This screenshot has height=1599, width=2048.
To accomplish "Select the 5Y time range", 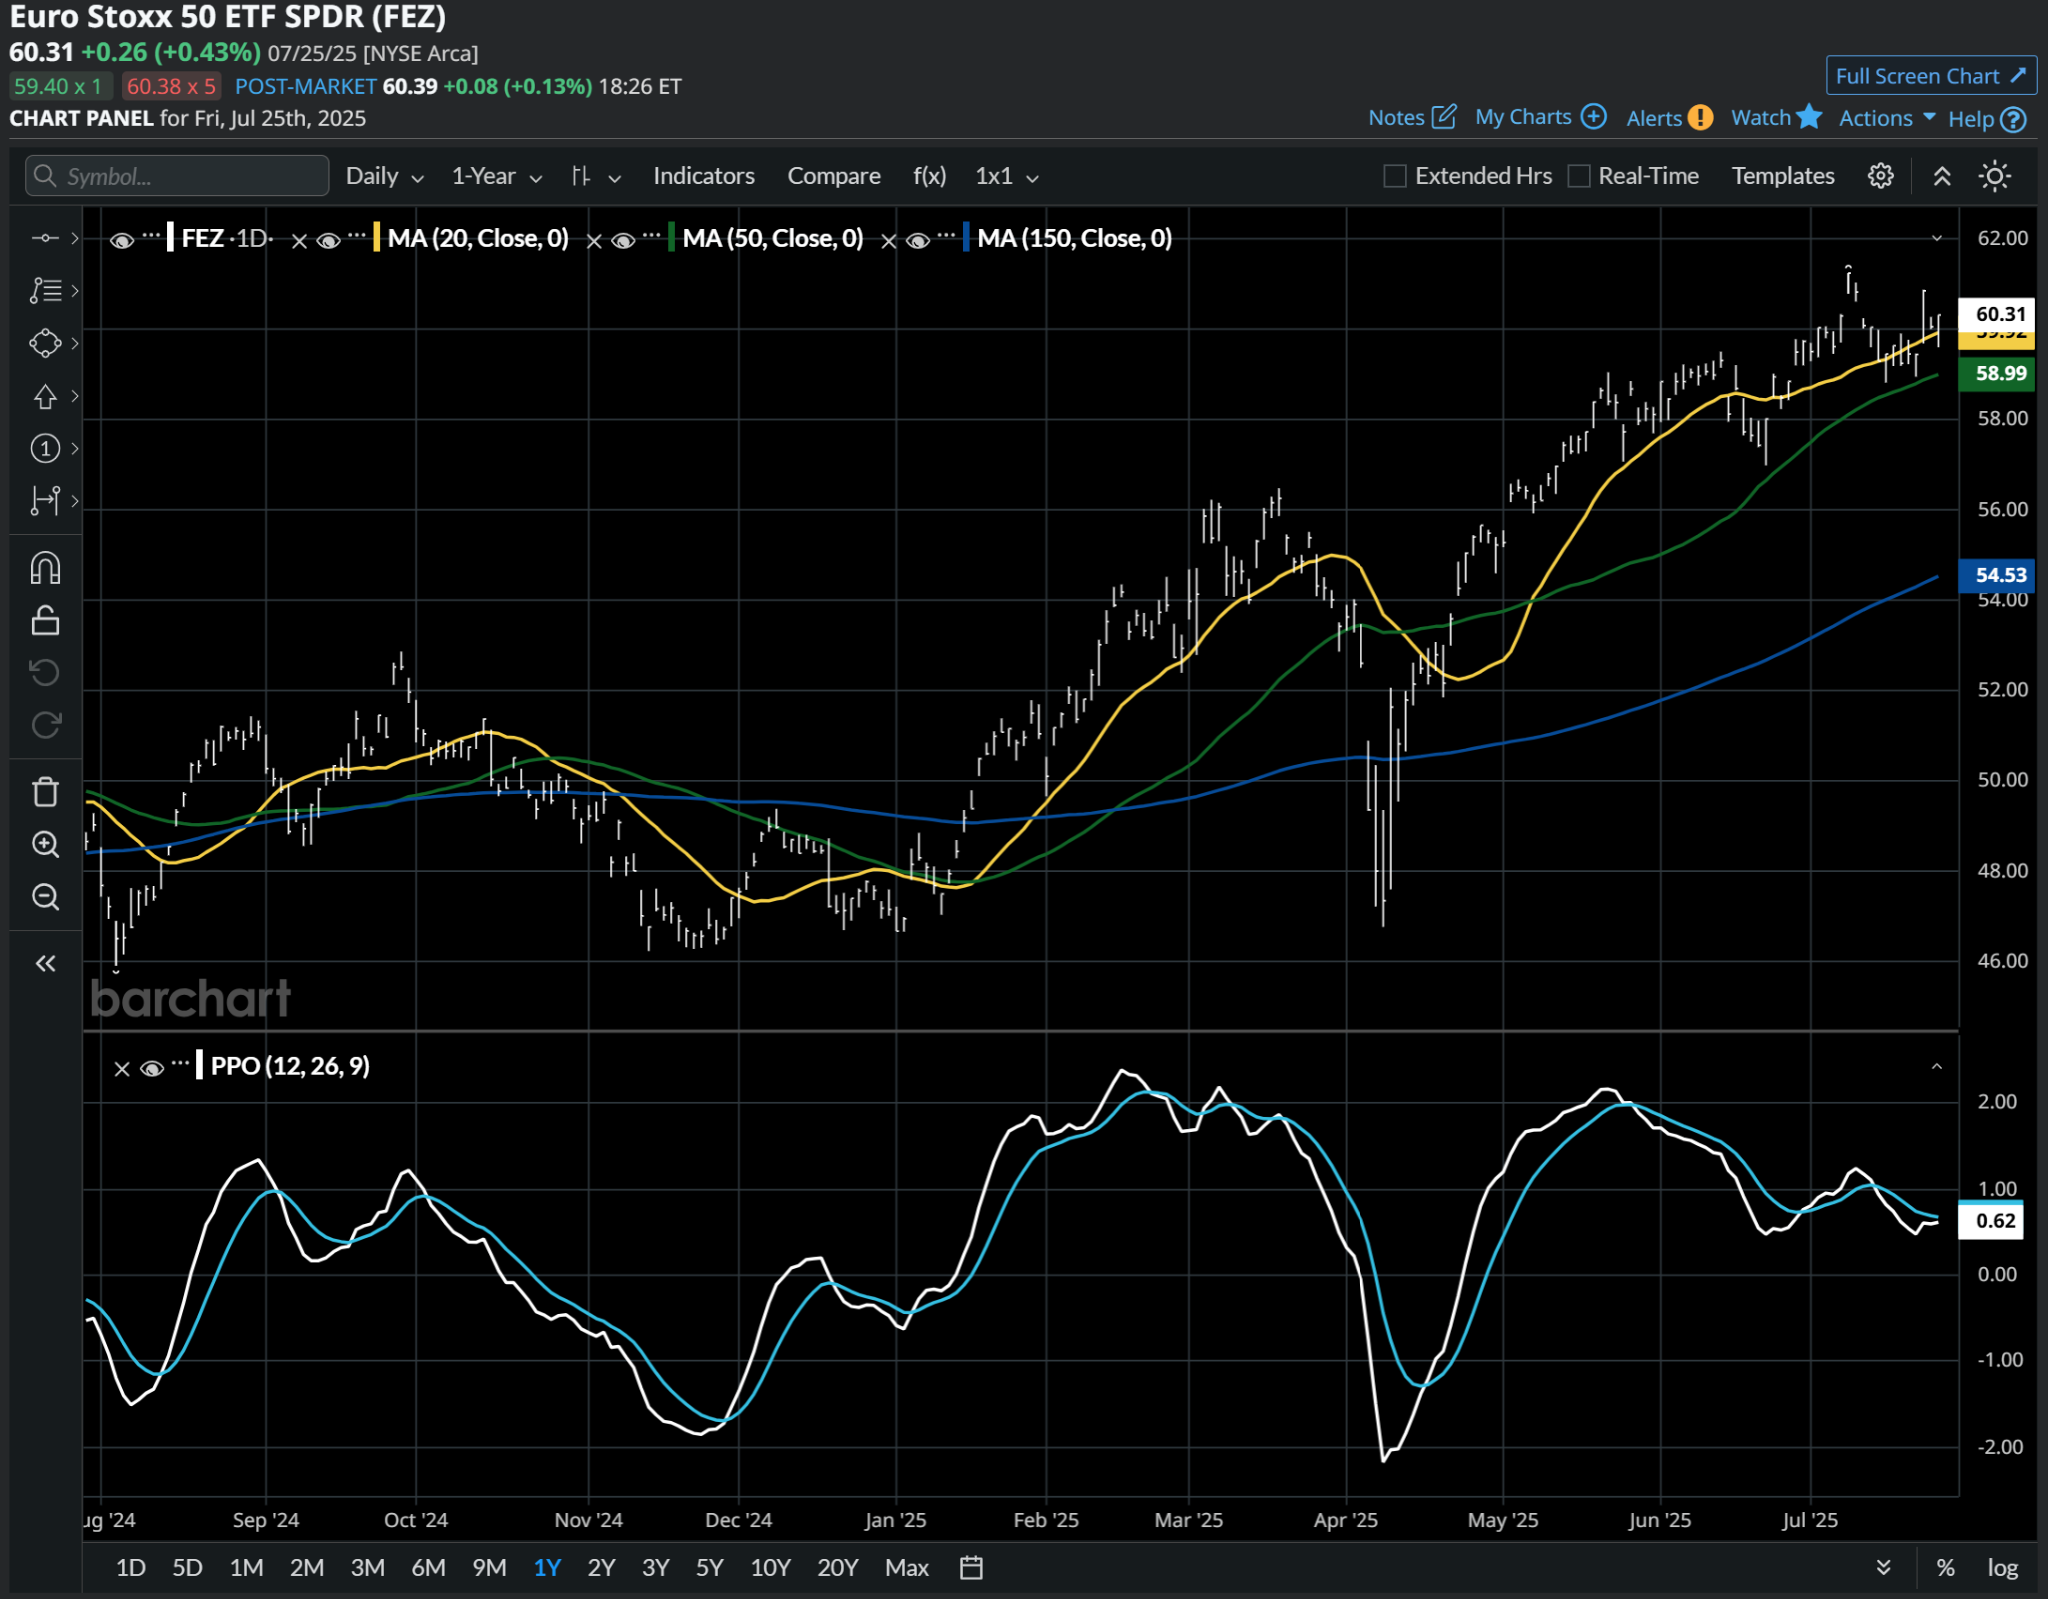I will (x=709, y=1567).
